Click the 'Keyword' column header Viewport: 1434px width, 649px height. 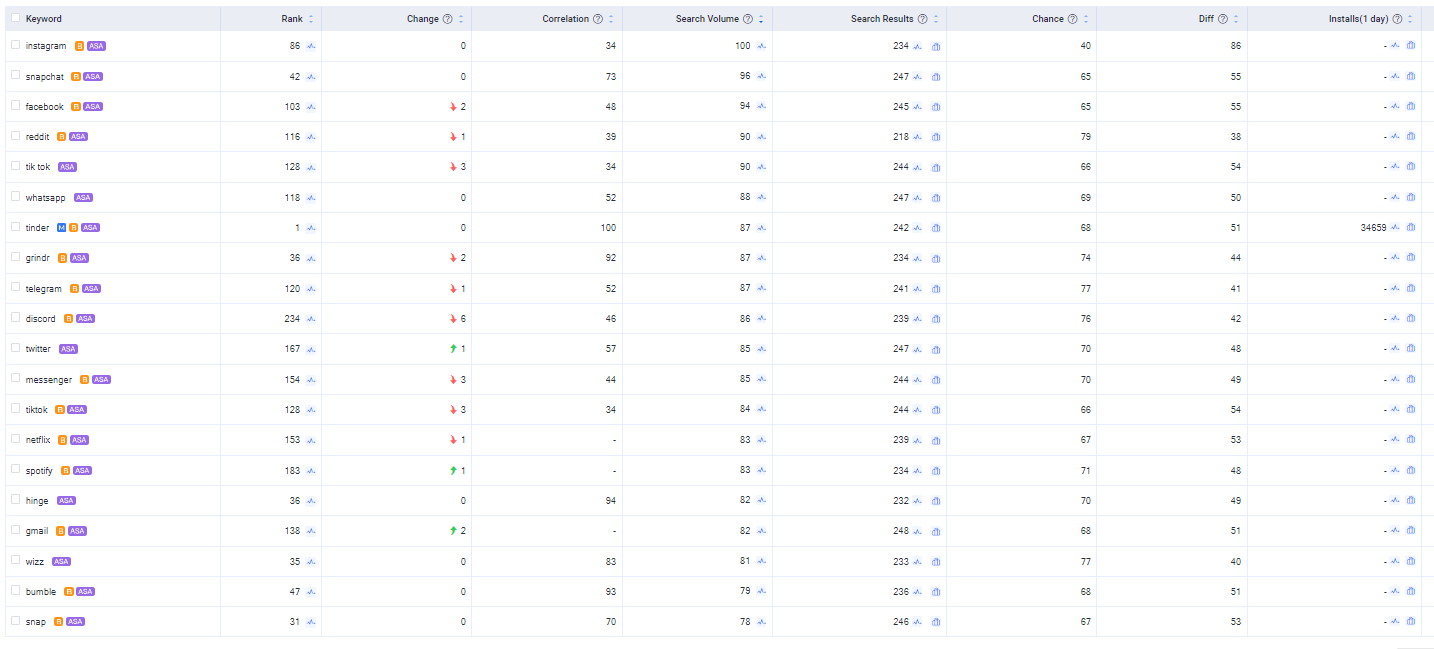(43, 19)
